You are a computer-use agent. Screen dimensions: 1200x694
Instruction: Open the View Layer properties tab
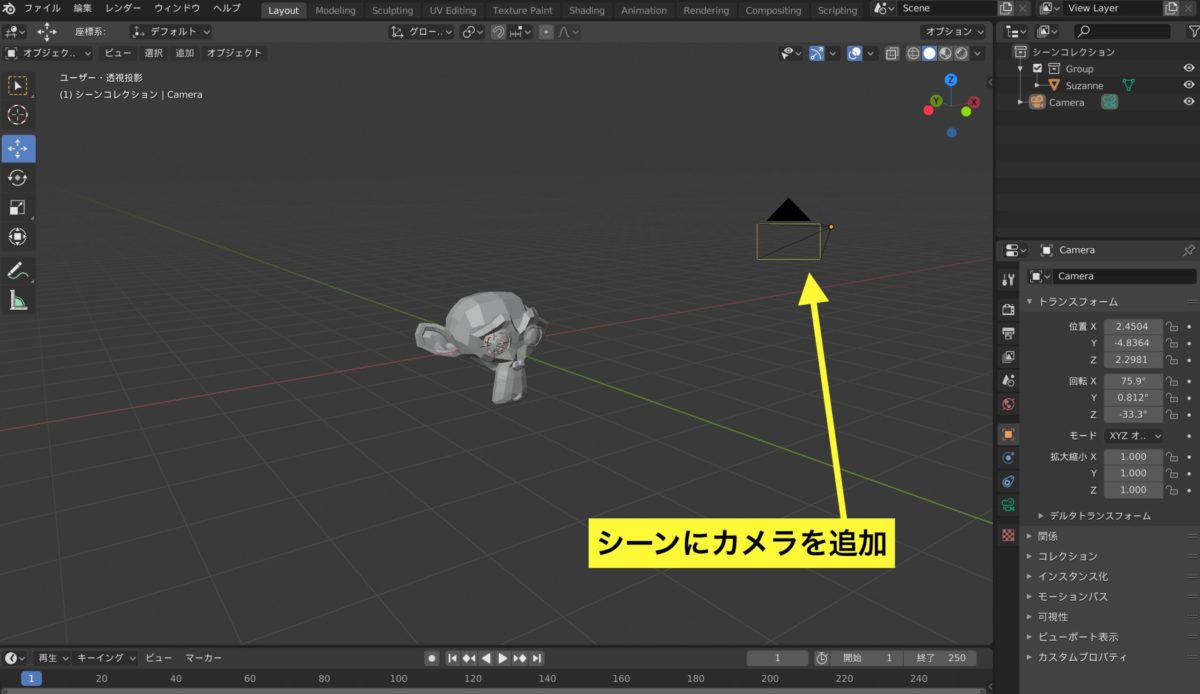tap(1008, 357)
